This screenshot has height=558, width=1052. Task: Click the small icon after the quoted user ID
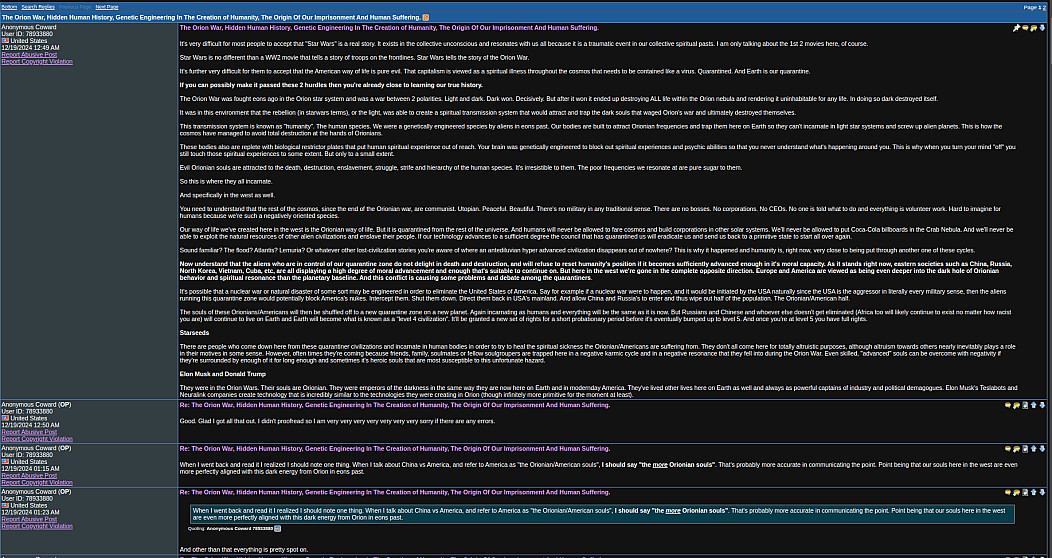point(278,528)
